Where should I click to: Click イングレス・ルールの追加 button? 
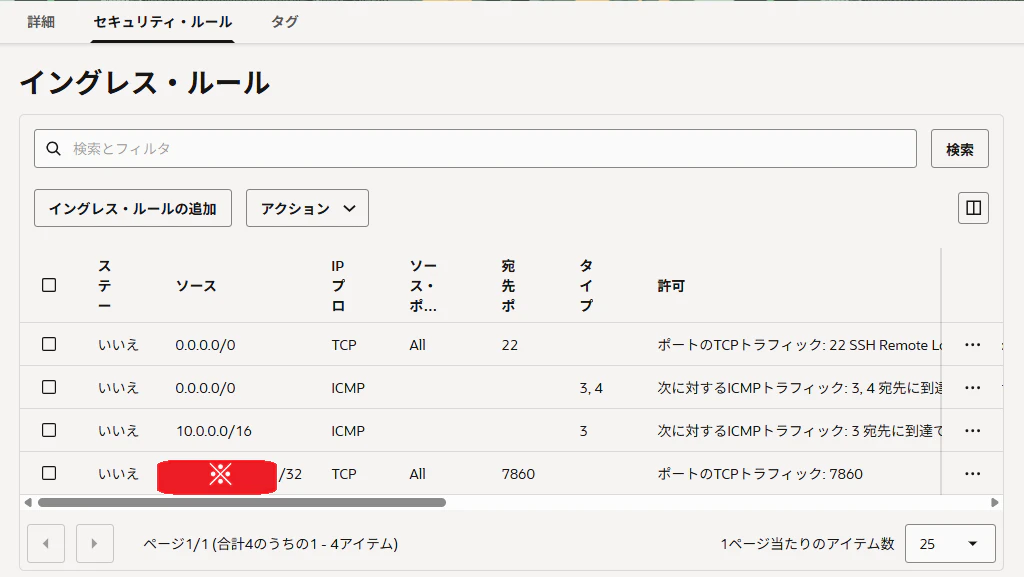[x=133, y=208]
